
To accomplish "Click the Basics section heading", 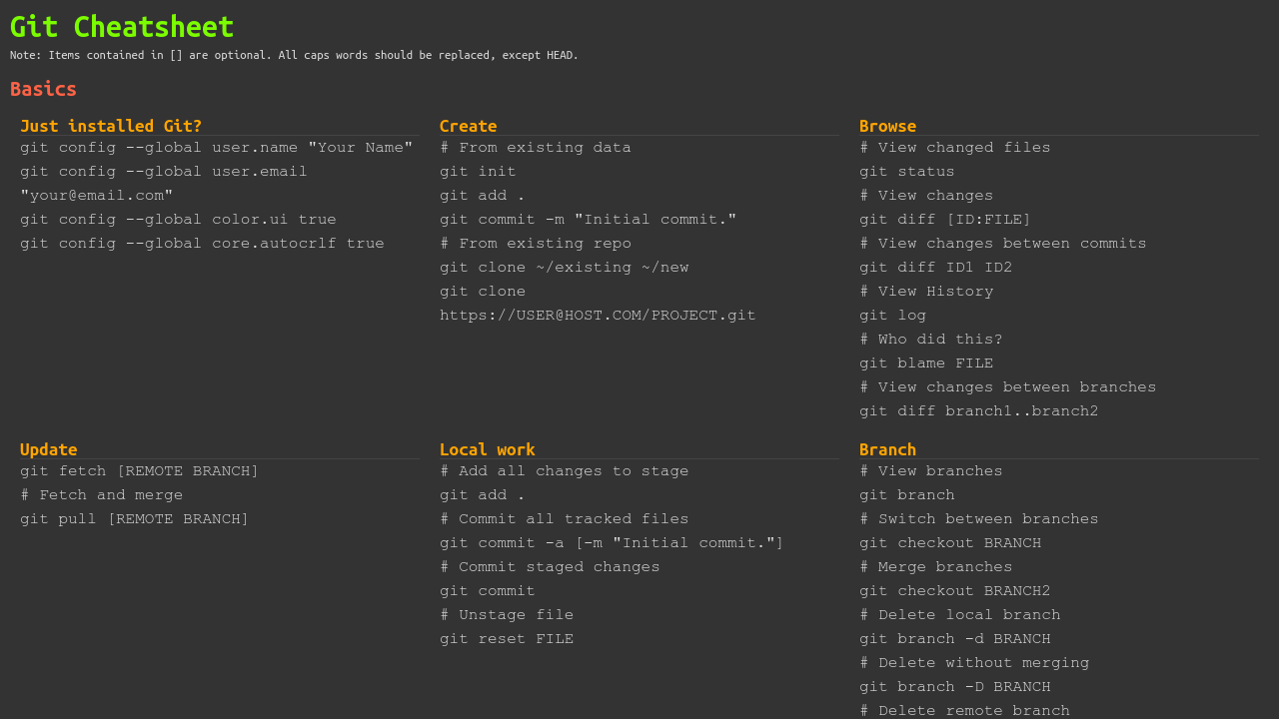I will point(43,89).
